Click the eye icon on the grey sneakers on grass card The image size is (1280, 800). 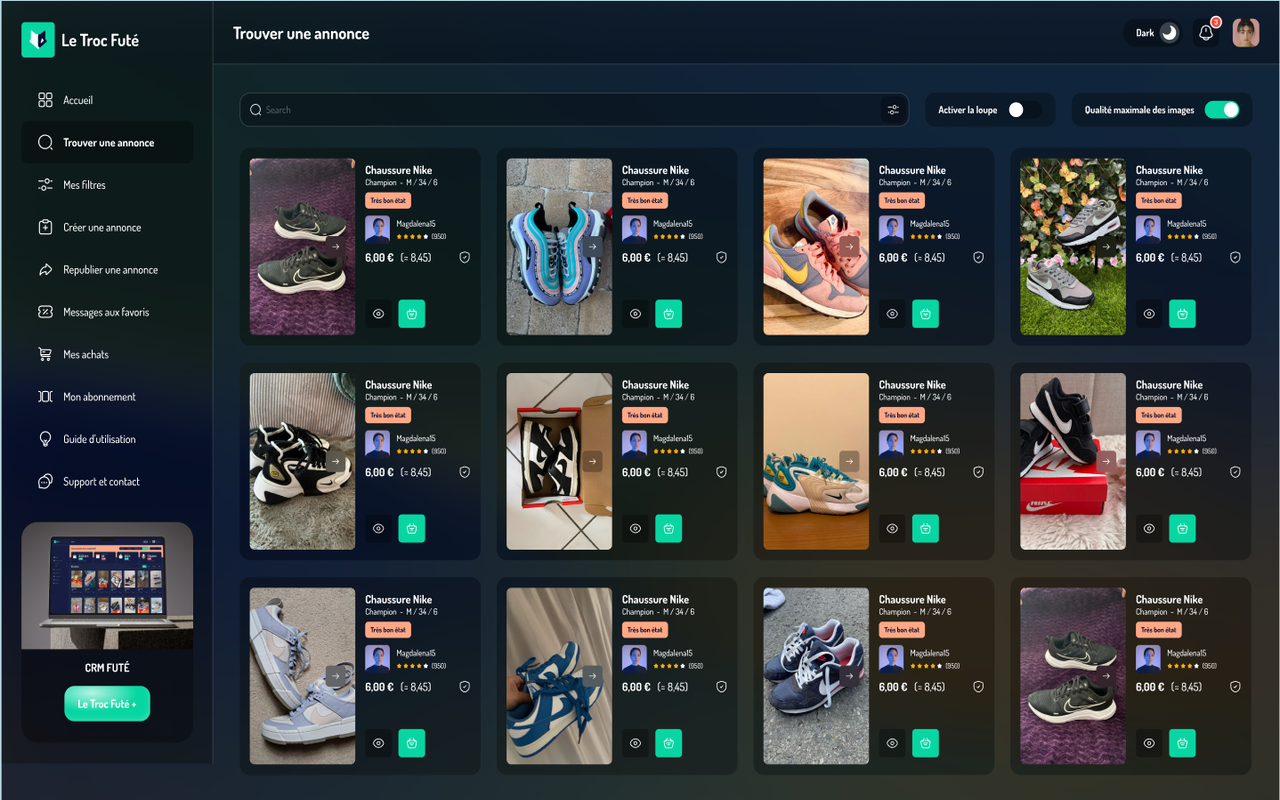(x=1149, y=314)
